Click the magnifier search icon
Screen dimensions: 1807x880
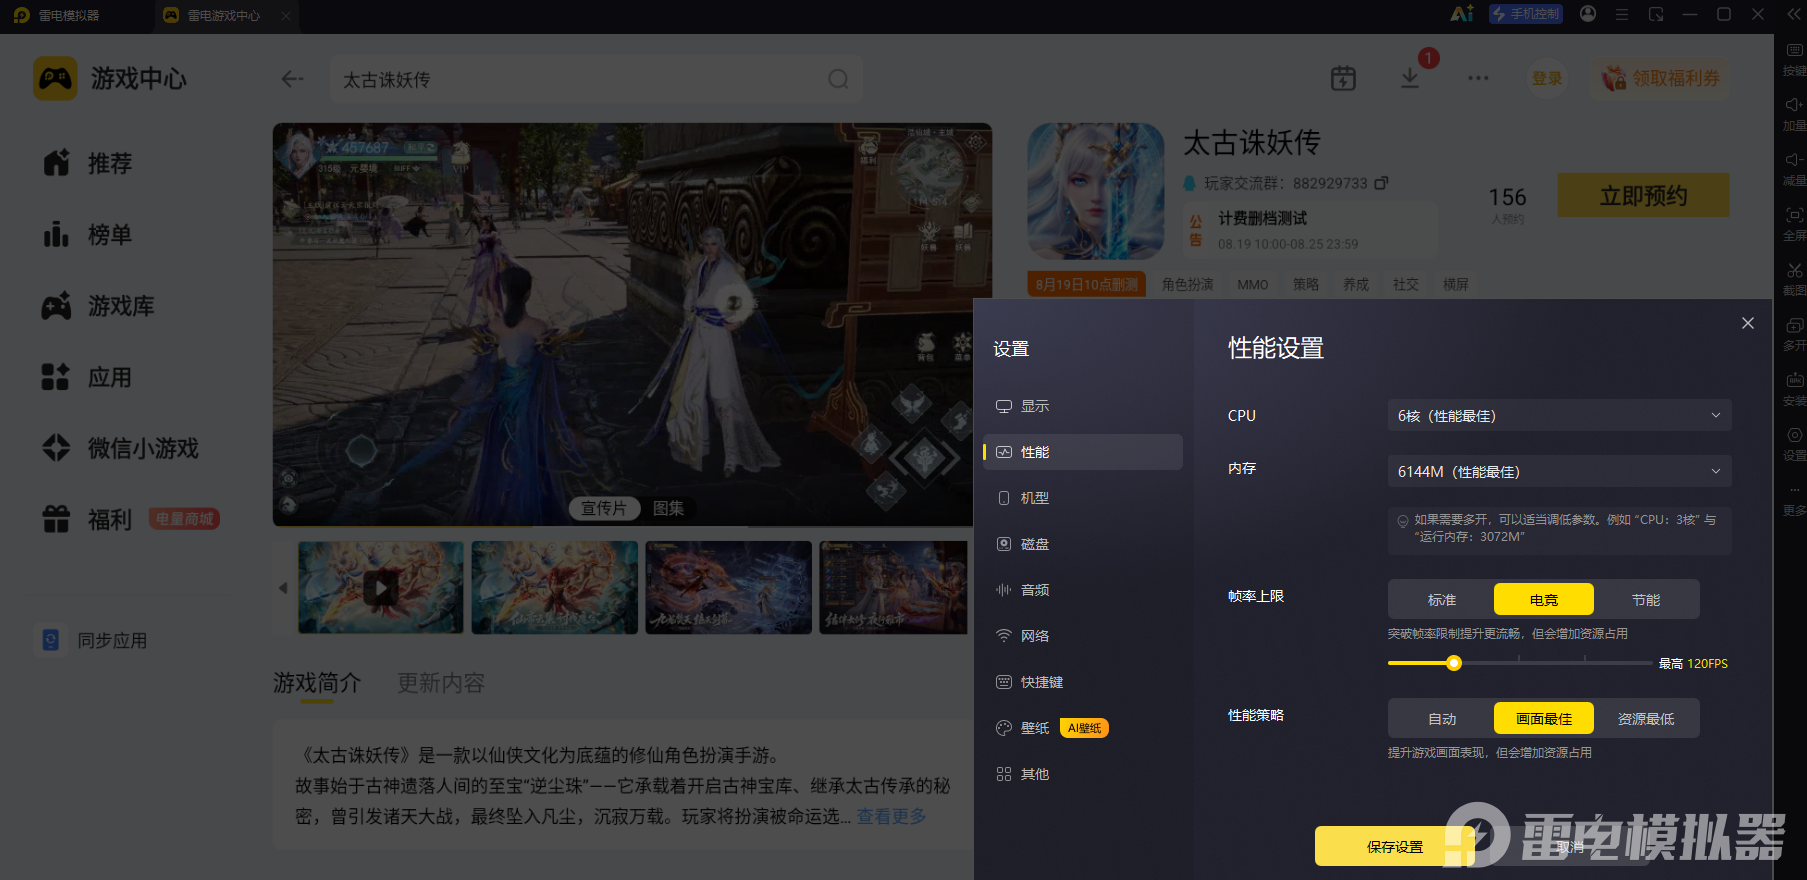tap(838, 79)
